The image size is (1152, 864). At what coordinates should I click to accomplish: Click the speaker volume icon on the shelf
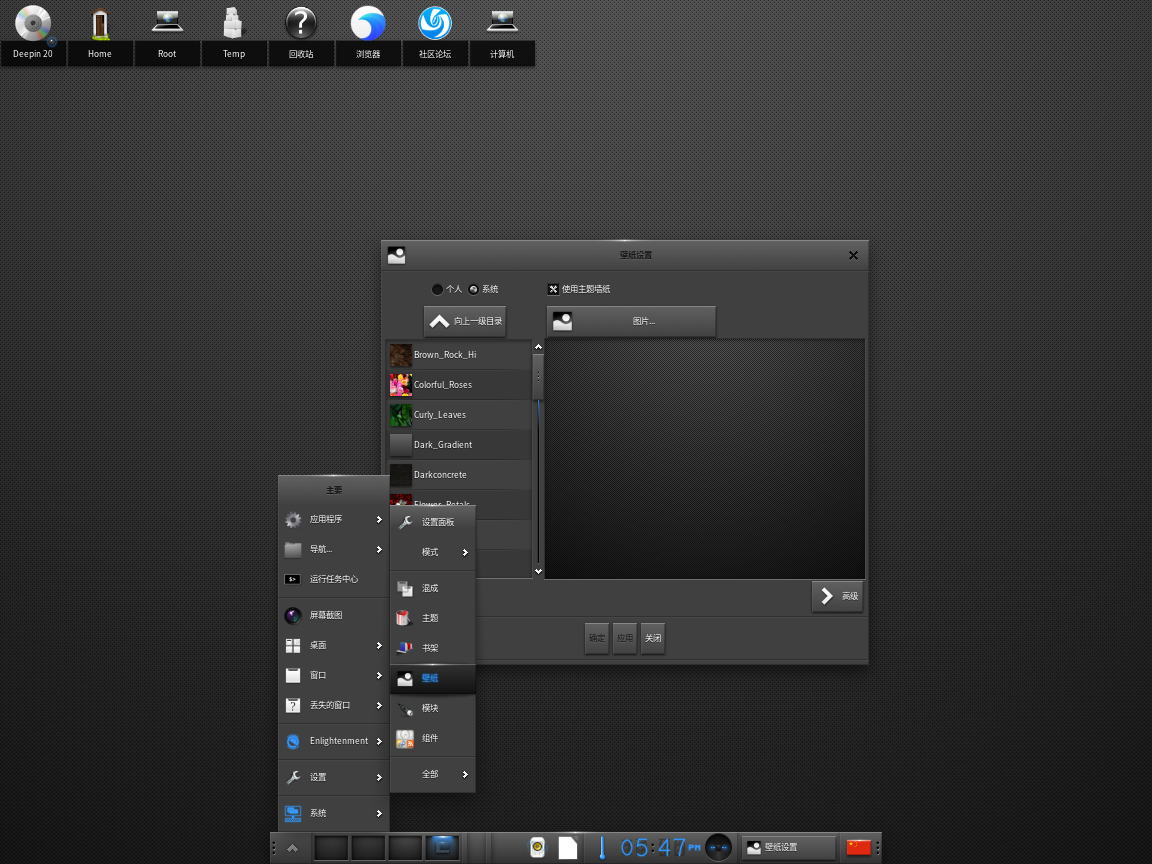(537, 848)
